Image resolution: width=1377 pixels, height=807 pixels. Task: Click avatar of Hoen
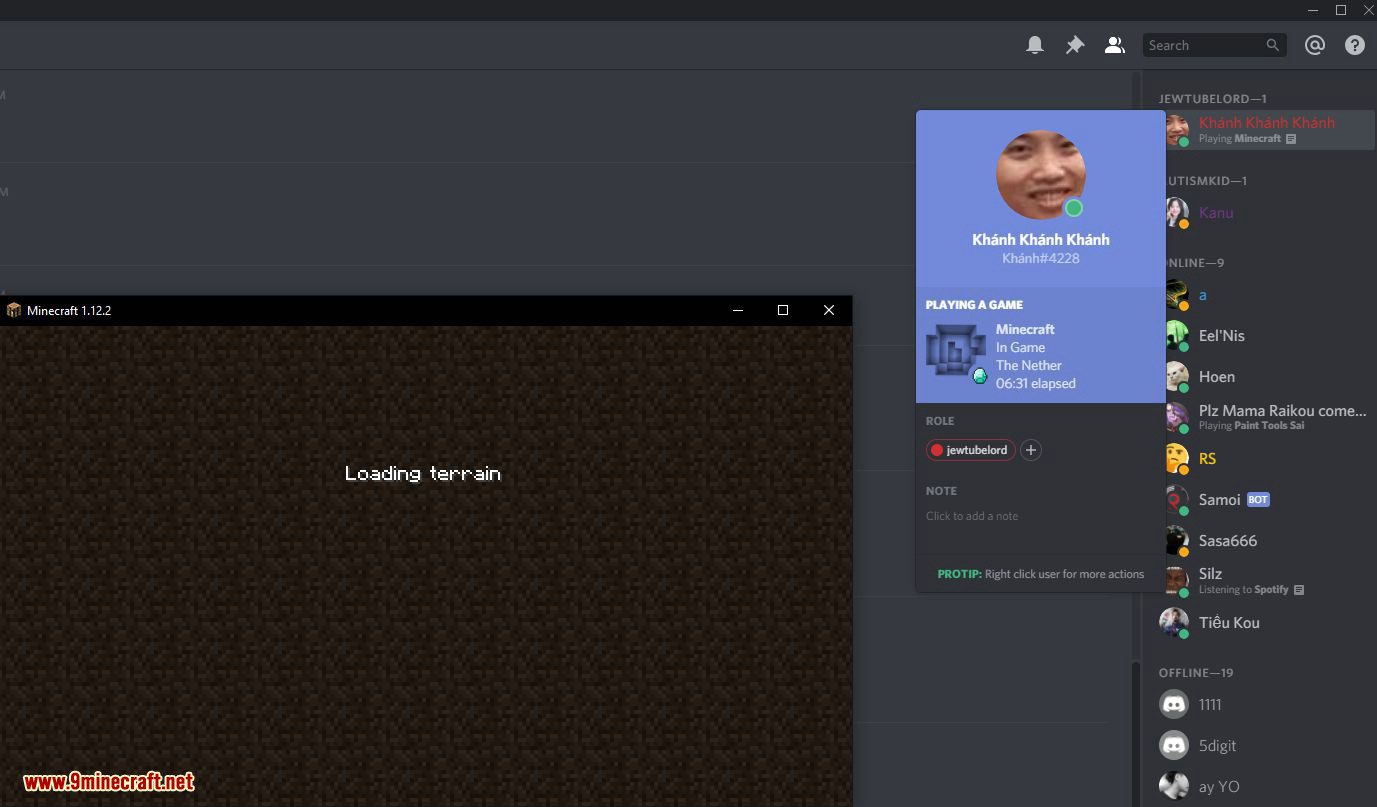tap(1175, 377)
